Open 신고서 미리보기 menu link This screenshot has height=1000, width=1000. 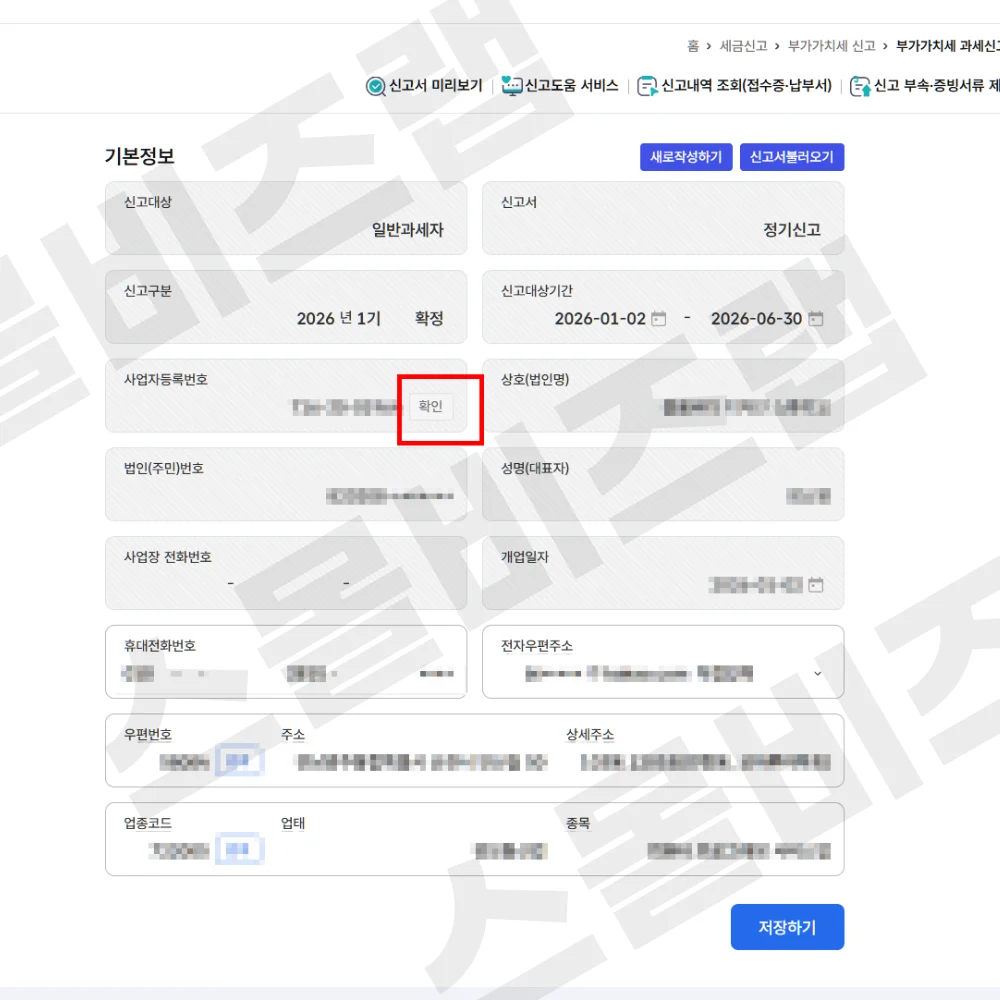[436, 85]
